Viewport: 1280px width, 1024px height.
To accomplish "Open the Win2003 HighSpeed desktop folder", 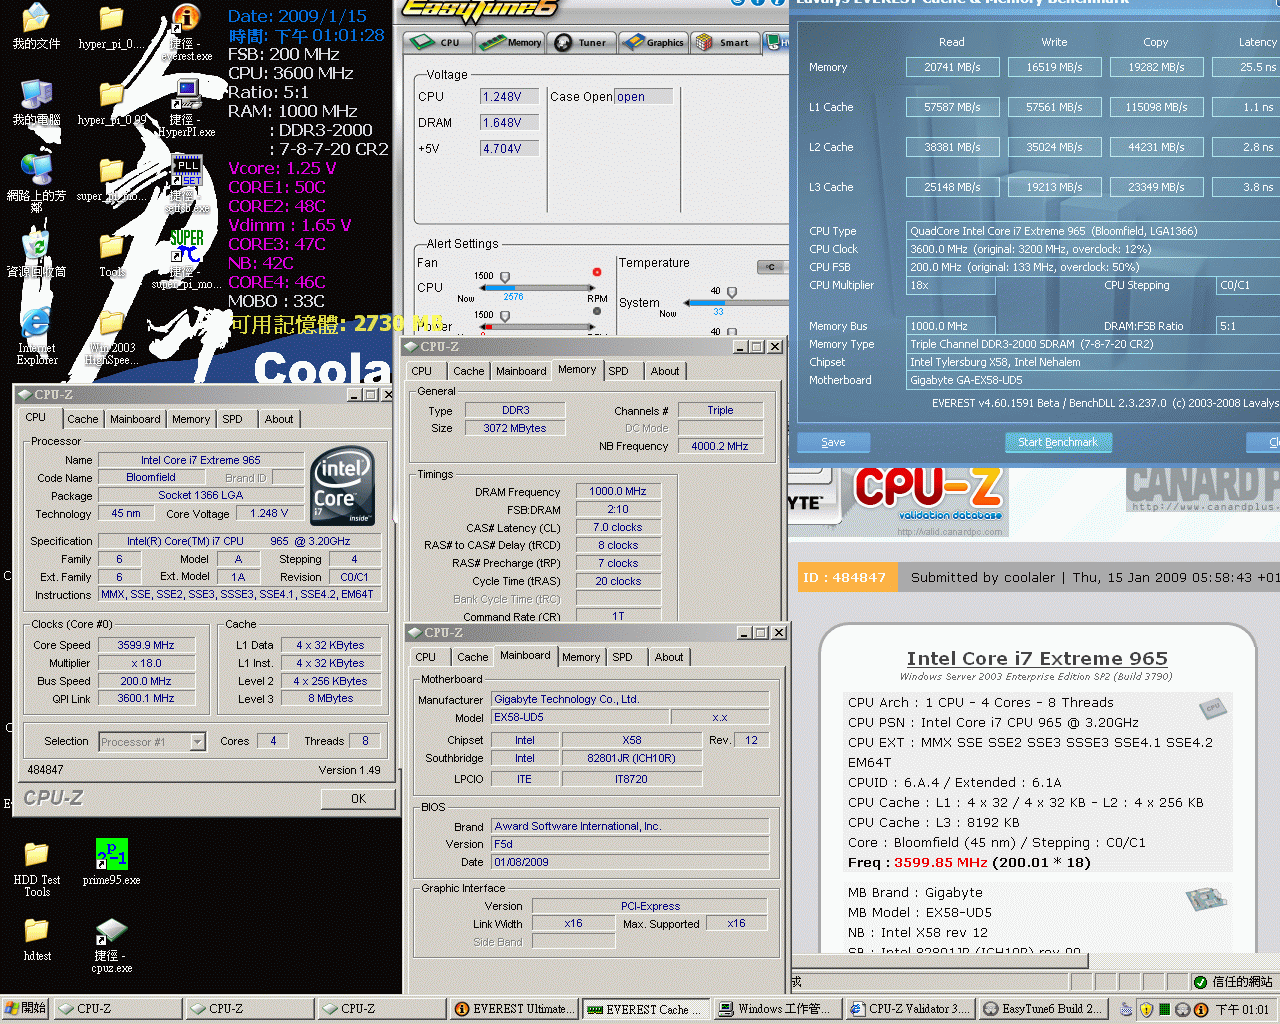I will tap(112, 336).
